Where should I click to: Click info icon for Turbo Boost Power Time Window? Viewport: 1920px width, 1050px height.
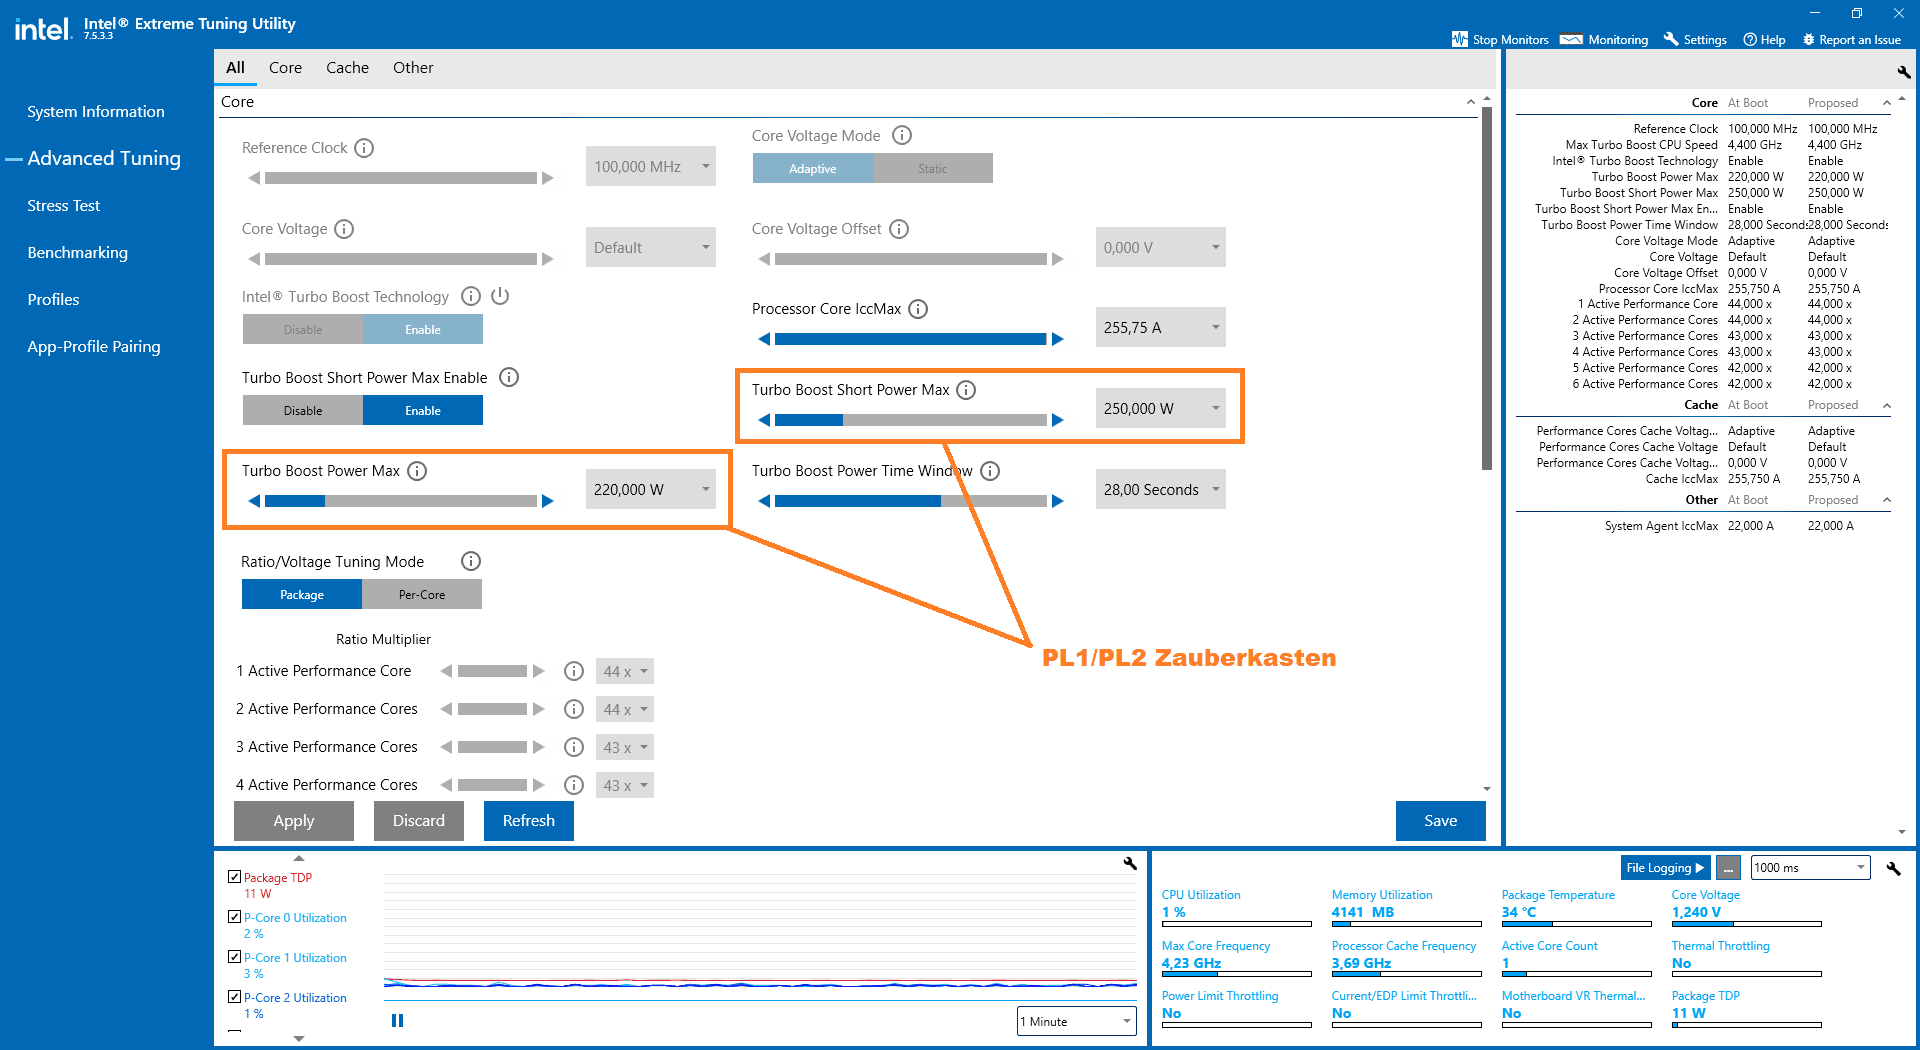coord(990,471)
